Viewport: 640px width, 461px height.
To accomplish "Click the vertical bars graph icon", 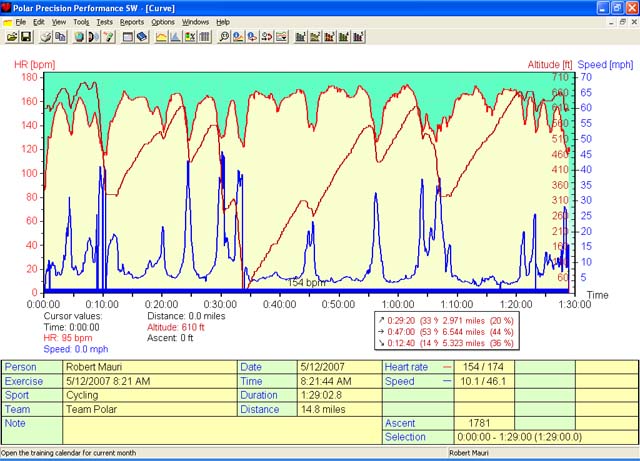I will (x=204, y=37).
